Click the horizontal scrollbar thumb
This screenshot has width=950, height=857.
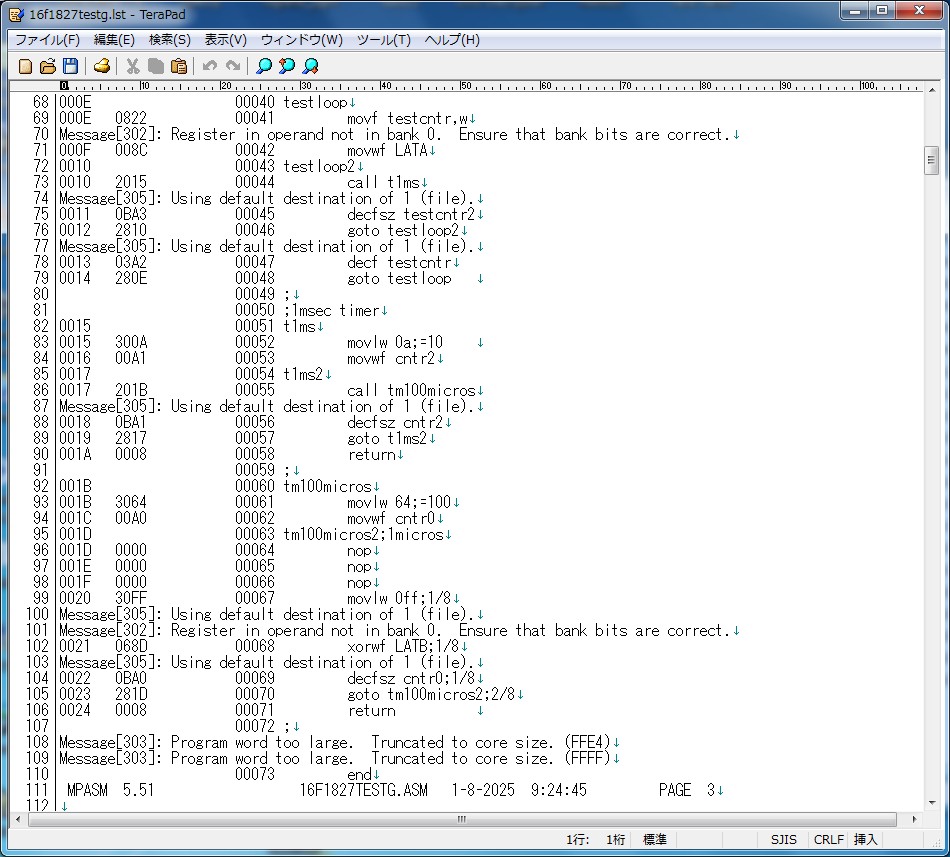point(462,819)
